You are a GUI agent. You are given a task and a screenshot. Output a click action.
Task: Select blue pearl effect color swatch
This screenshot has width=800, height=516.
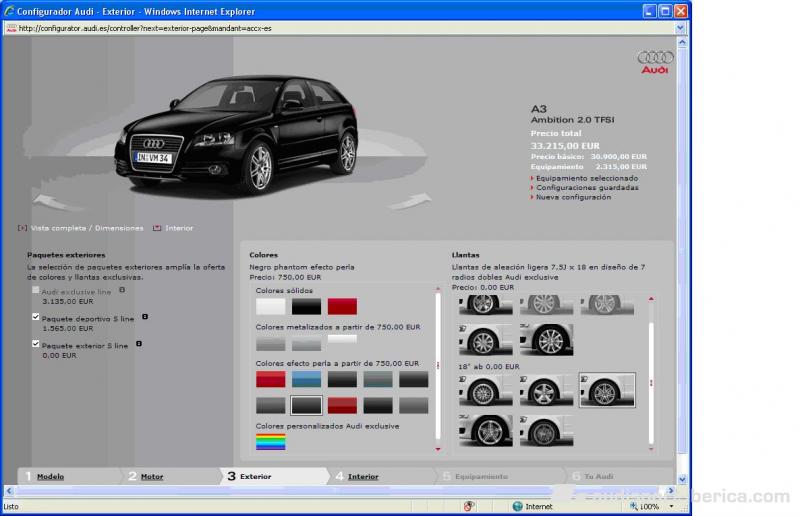coord(306,379)
